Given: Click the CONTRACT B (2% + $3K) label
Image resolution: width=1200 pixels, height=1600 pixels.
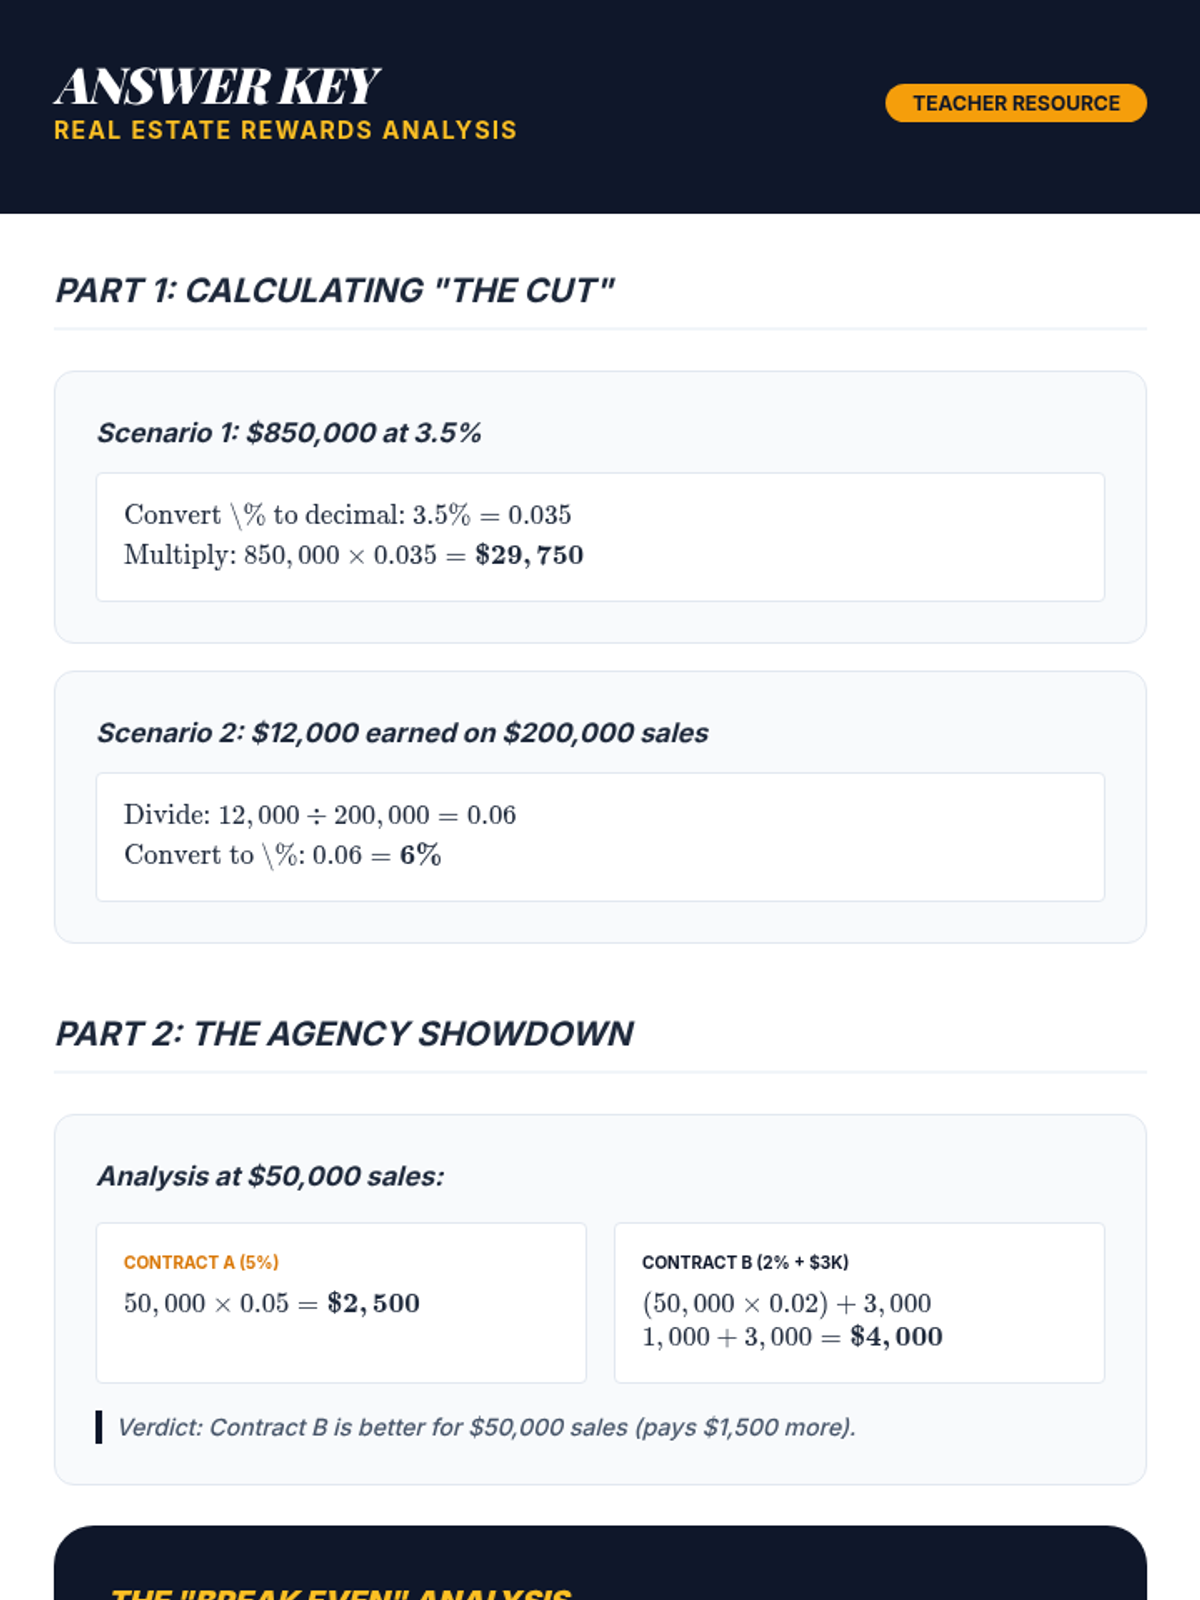Looking at the screenshot, I should (745, 1262).
